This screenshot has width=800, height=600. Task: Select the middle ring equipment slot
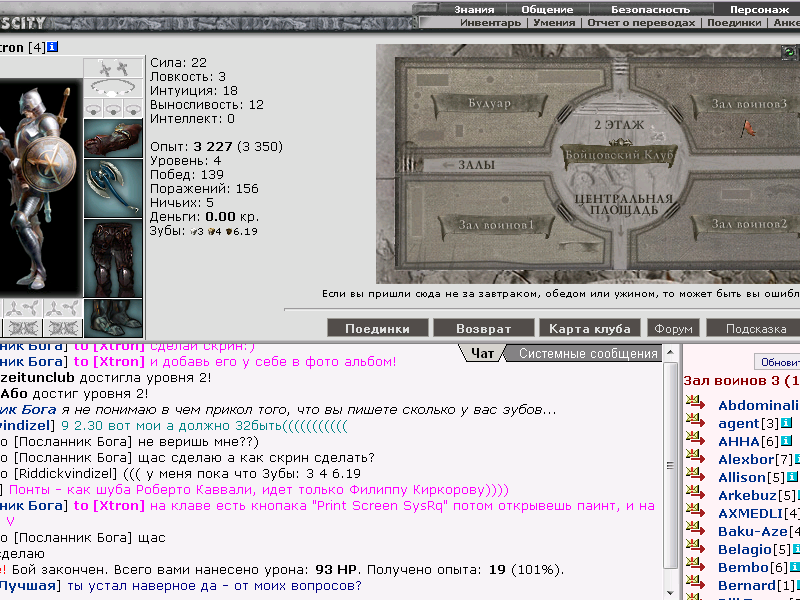click(x=113, y=108)
